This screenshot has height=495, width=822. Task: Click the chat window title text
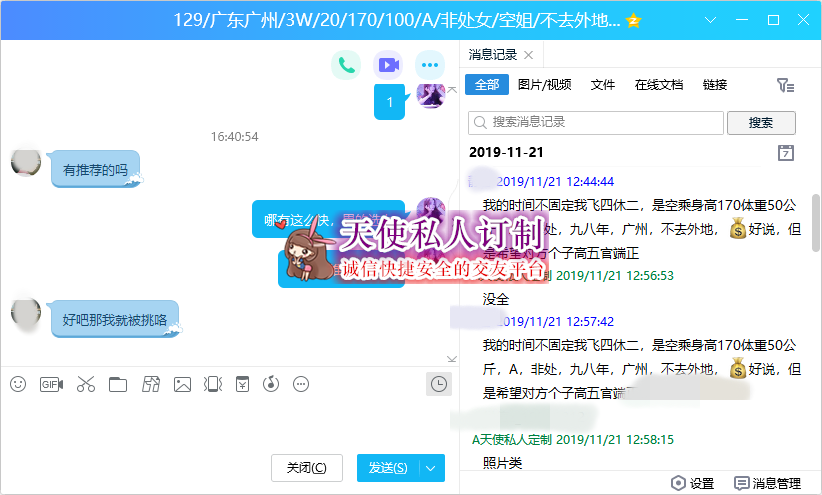397,20
